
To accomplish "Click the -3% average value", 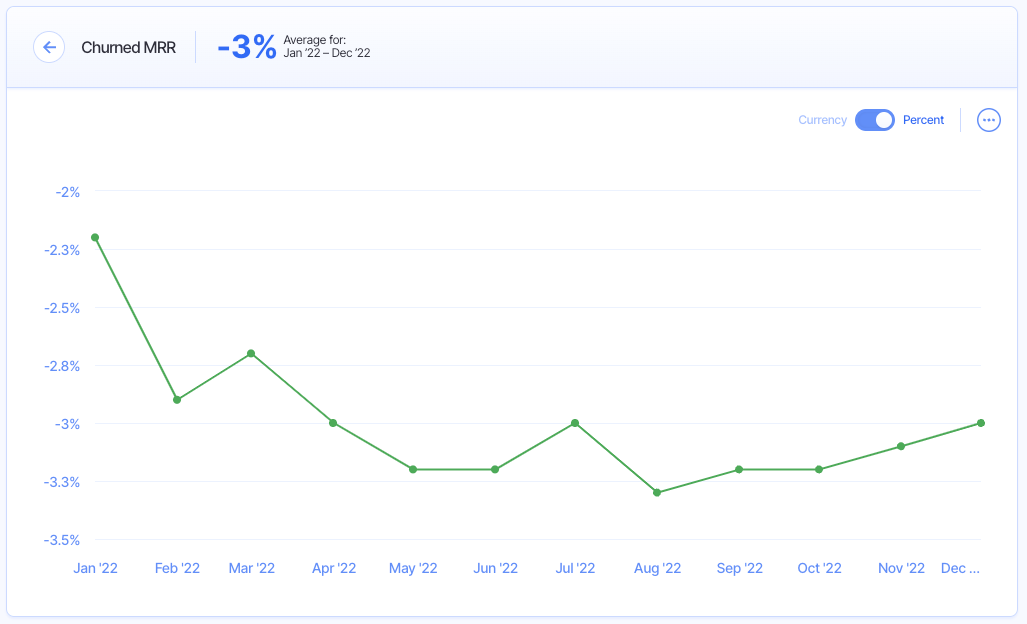I will [x=246, y=47].
